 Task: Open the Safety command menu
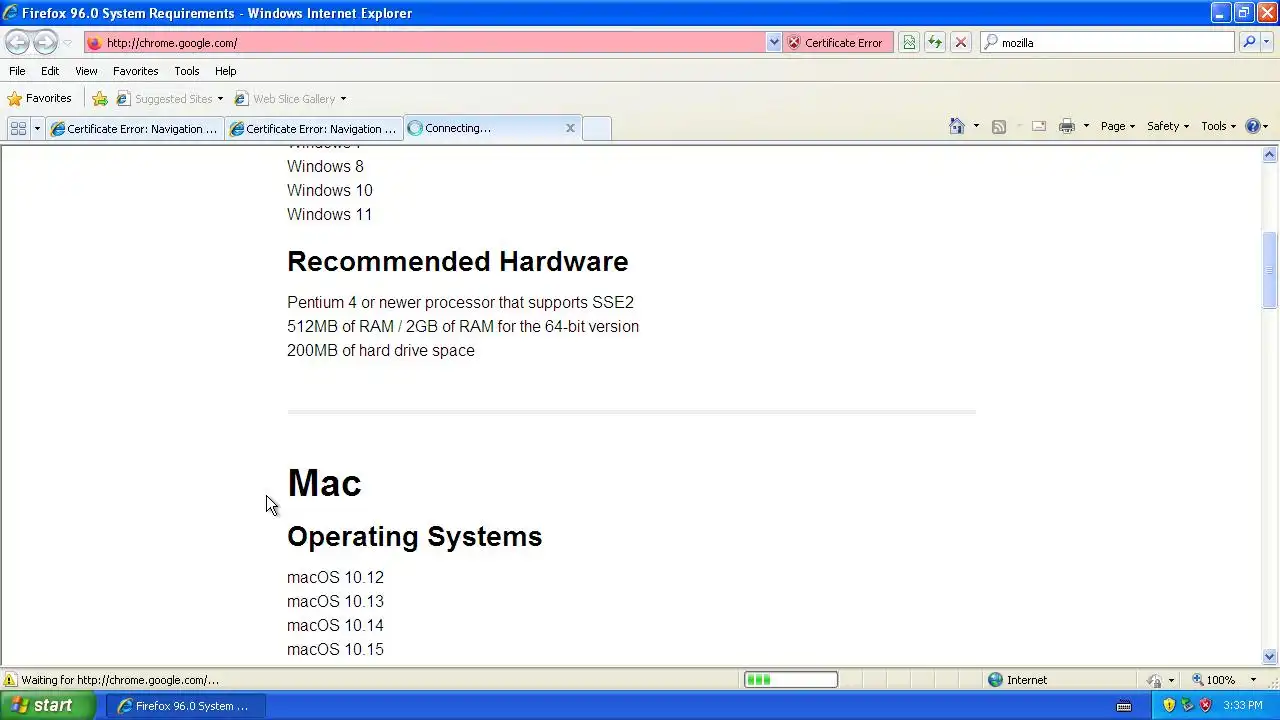1167,126
